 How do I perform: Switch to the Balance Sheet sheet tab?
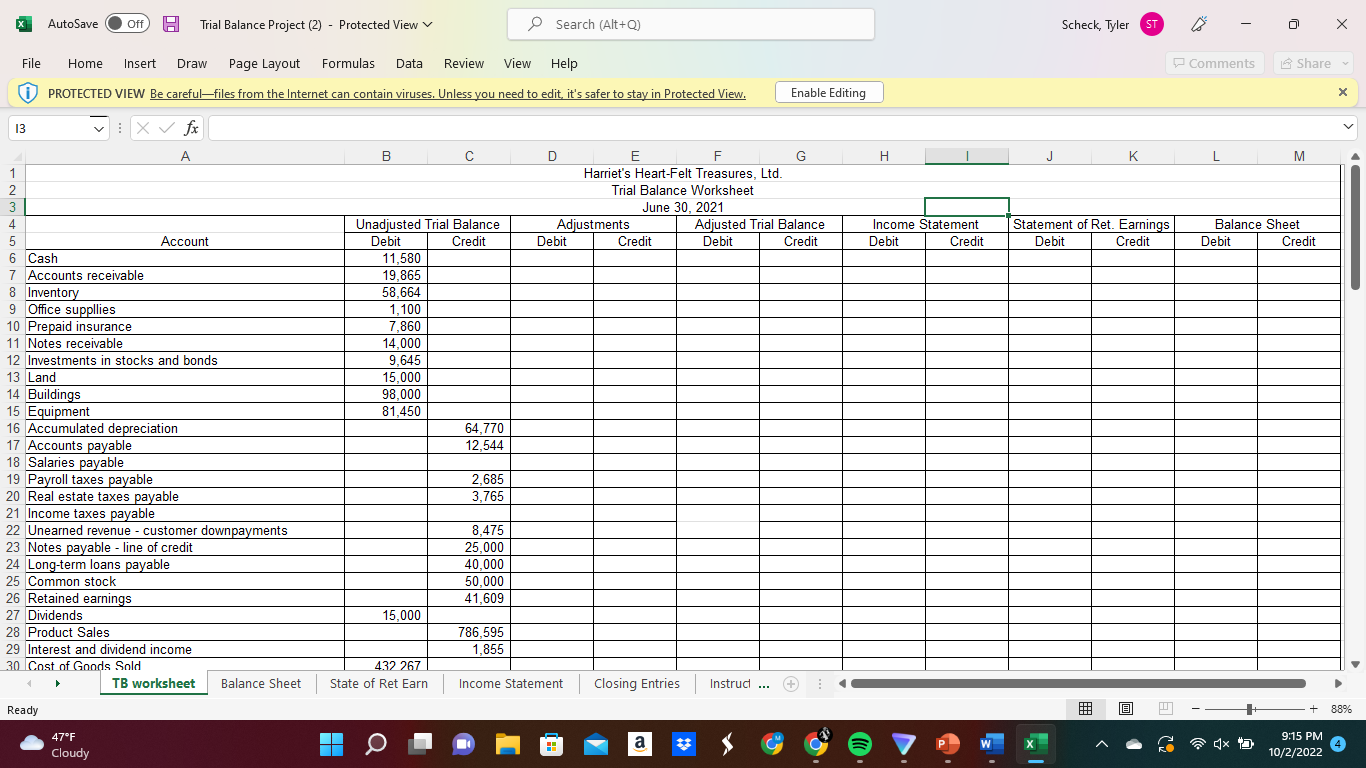[261, 684]
